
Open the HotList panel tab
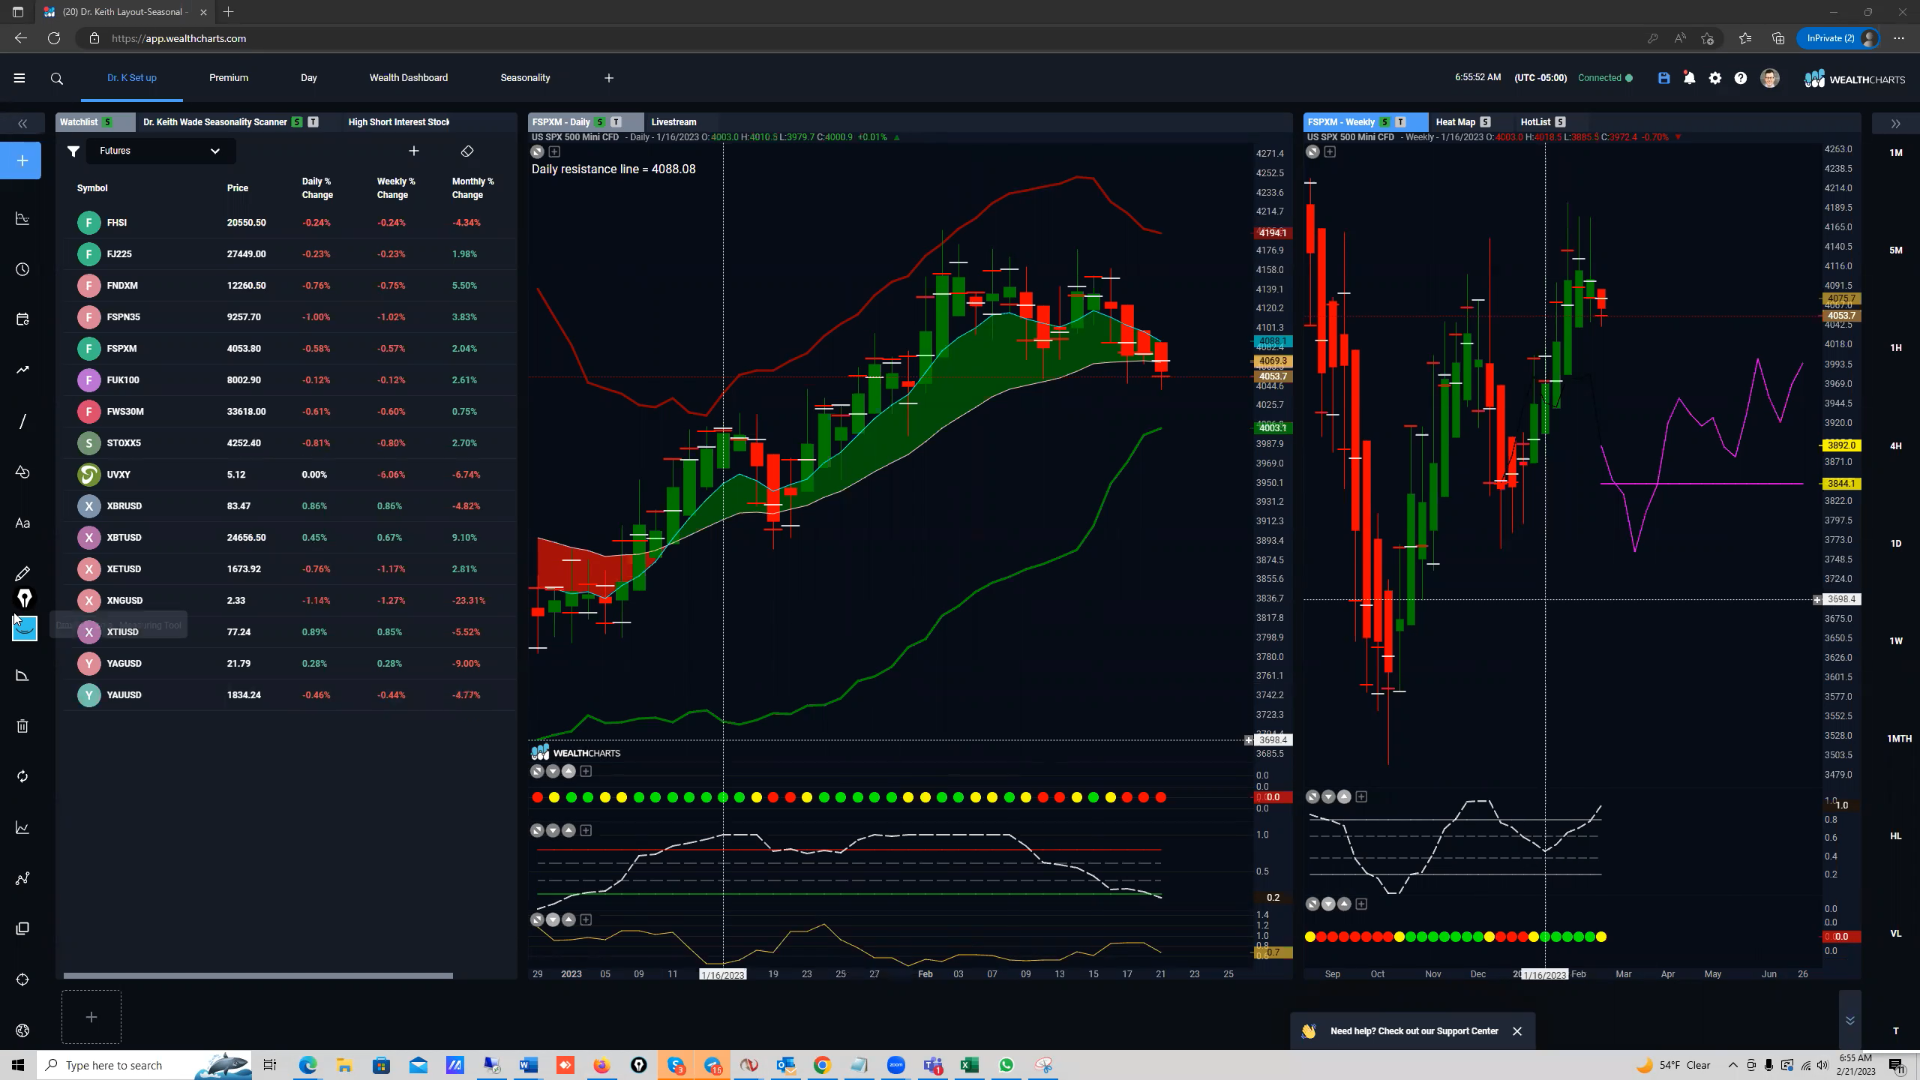(x=1535, y=122)
